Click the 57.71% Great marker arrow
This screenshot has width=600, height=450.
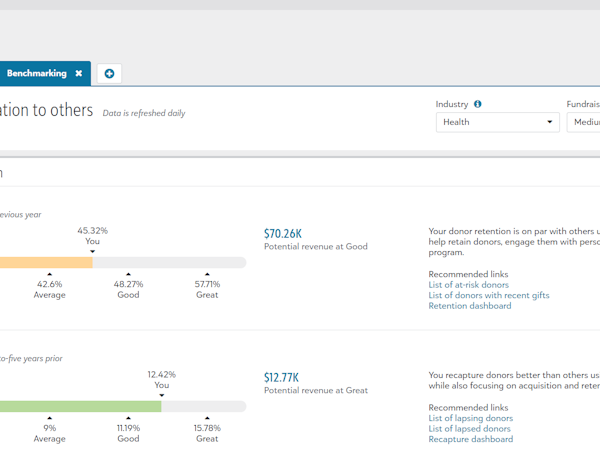(207, 273)
